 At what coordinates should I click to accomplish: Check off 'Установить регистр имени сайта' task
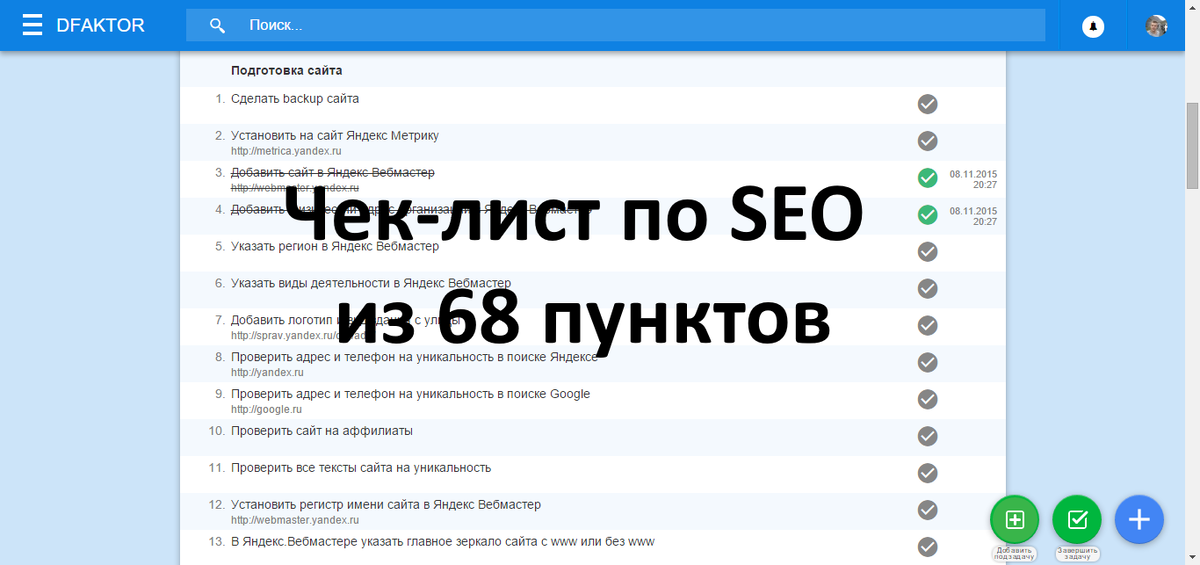927,510
